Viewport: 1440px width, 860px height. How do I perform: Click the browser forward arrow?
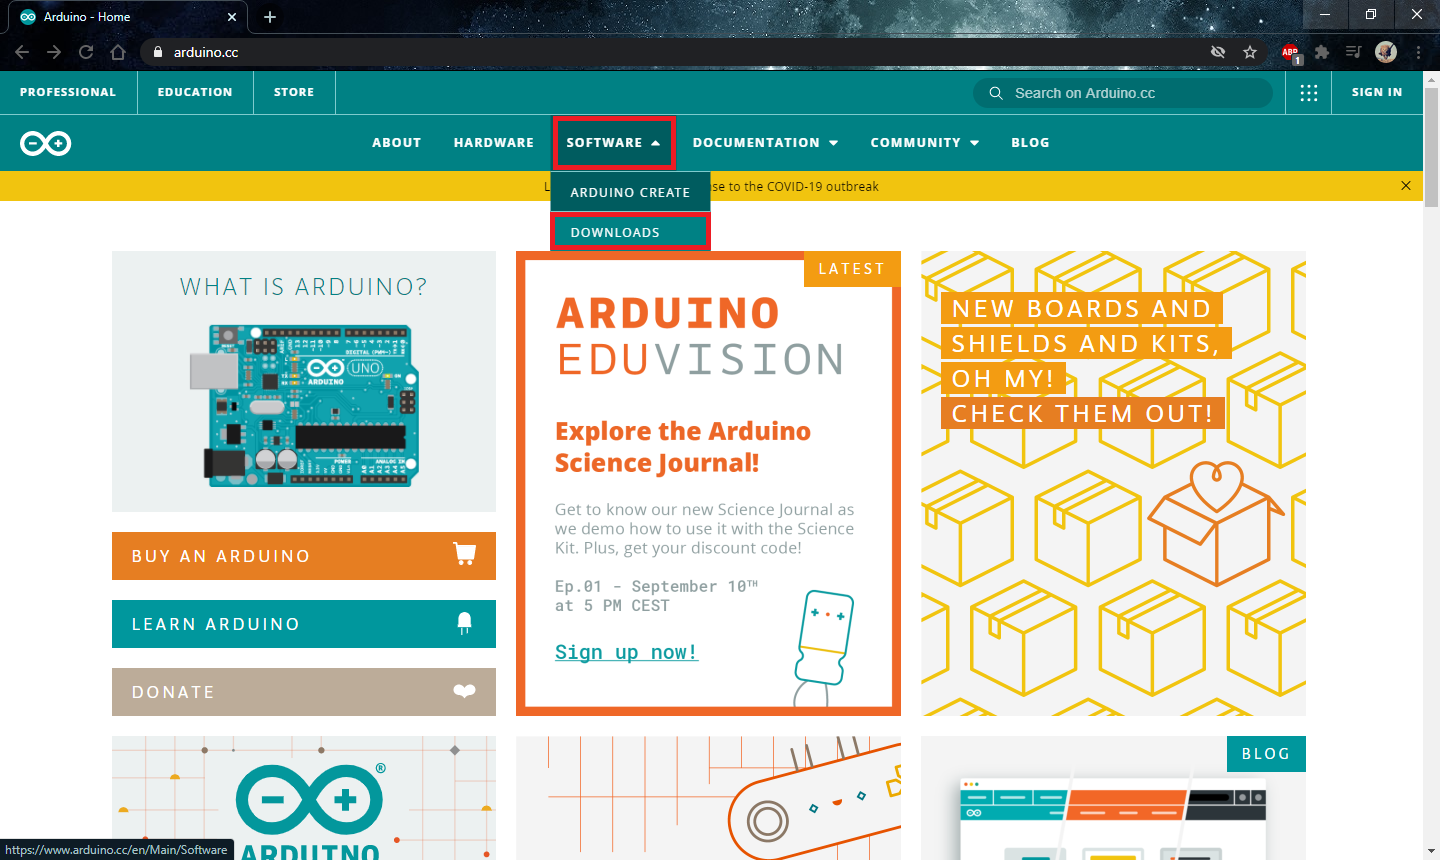pos(54,52)
